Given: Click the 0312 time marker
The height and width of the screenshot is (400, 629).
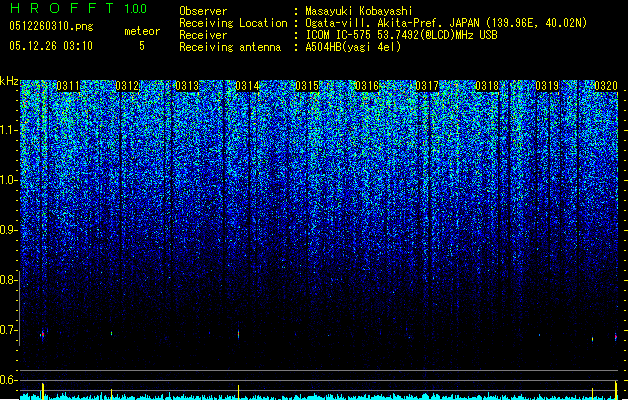Looking at the screenshot, I should [x=128, y=86].
